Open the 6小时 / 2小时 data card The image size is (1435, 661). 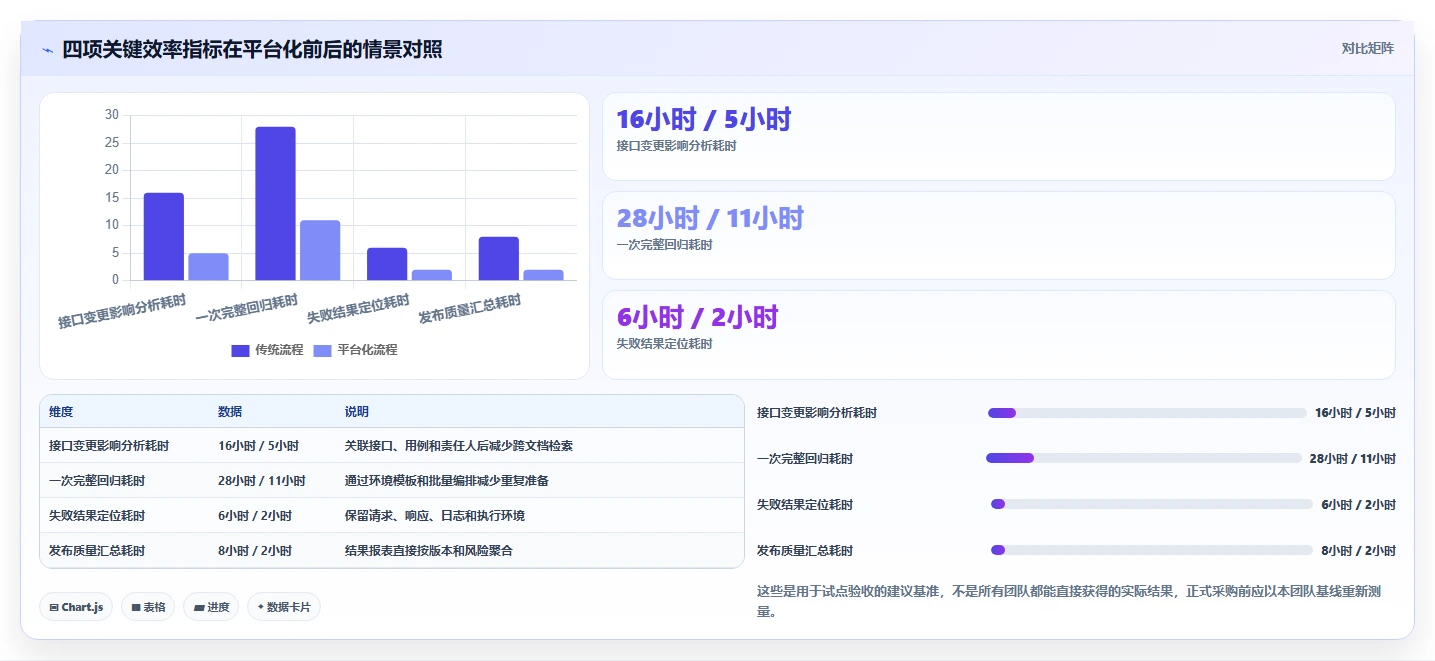pos(998,335)
